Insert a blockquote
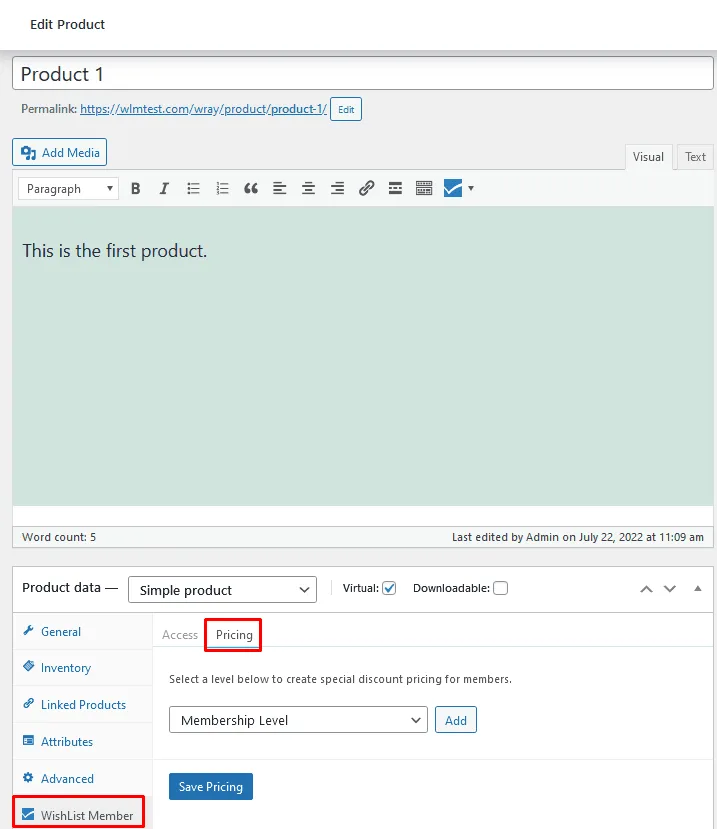The height and width of the screenshot is (829, 717). tap(251, 188)
